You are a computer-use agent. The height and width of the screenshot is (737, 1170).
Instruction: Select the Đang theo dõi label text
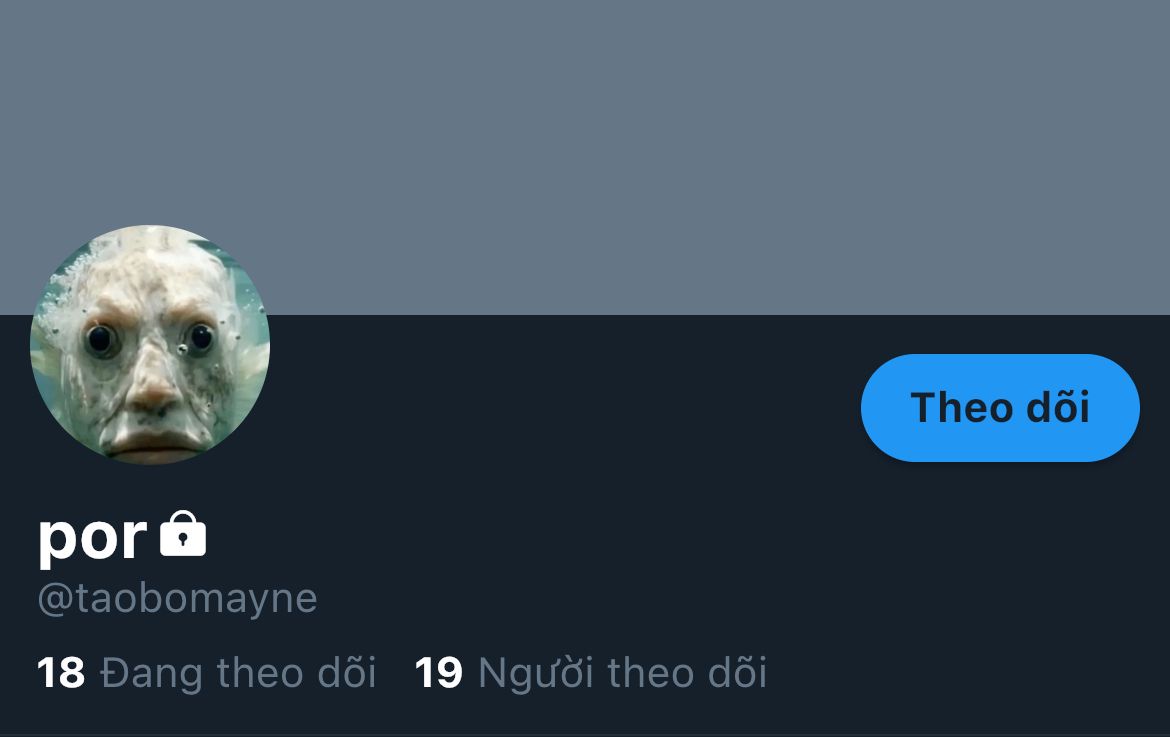coord(238,672)
